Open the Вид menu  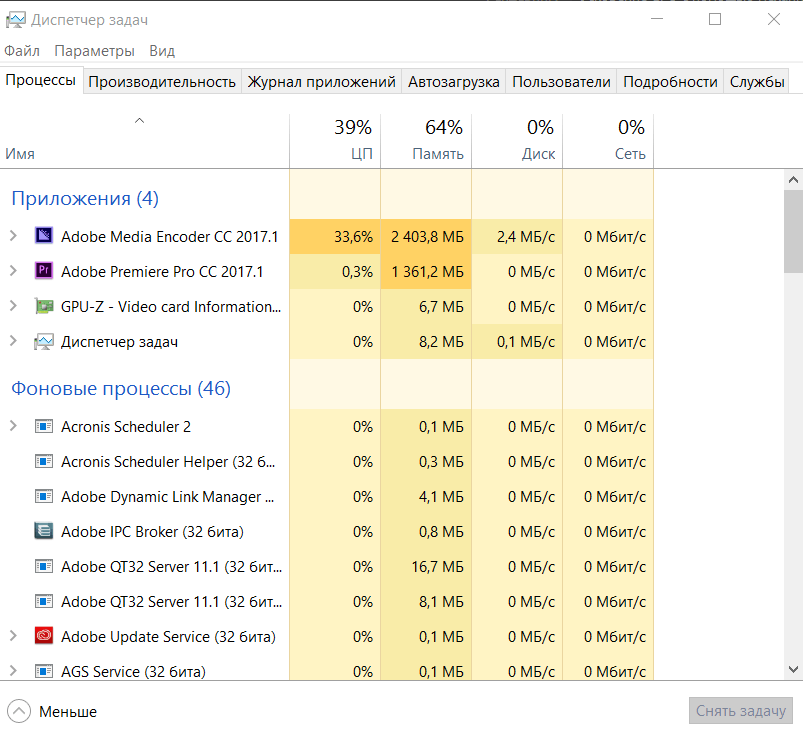pyautogui.click(x=162, y=51)
